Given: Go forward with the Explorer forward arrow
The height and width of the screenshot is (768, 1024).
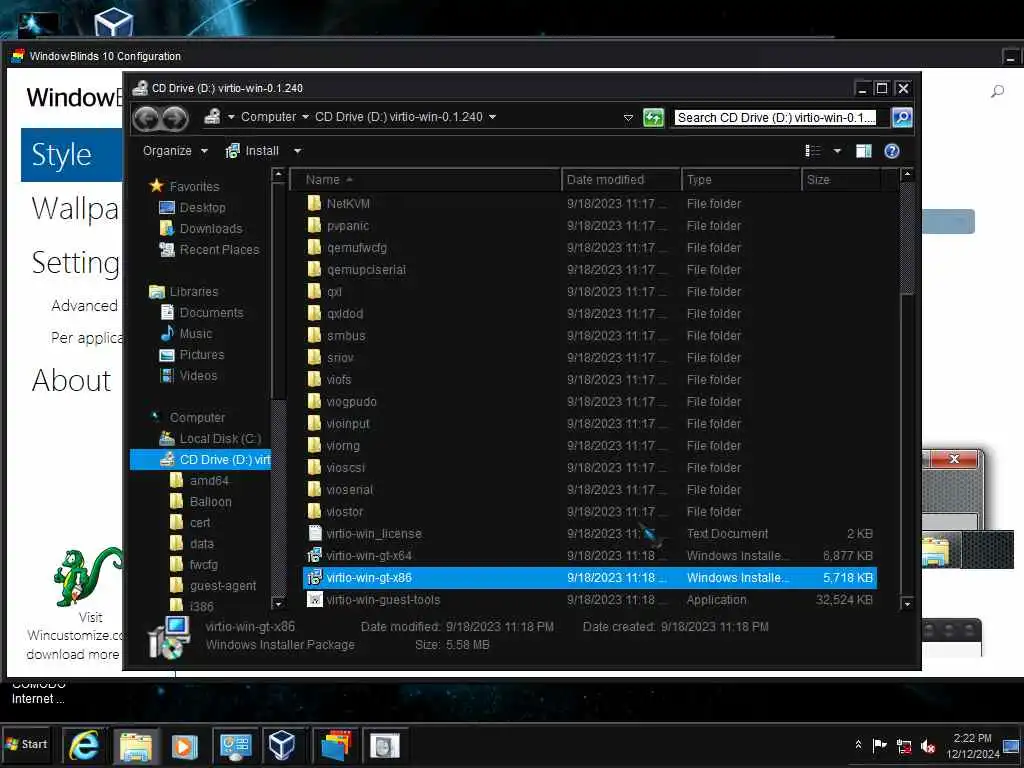Looking at the screenshot, I should 174,118.
